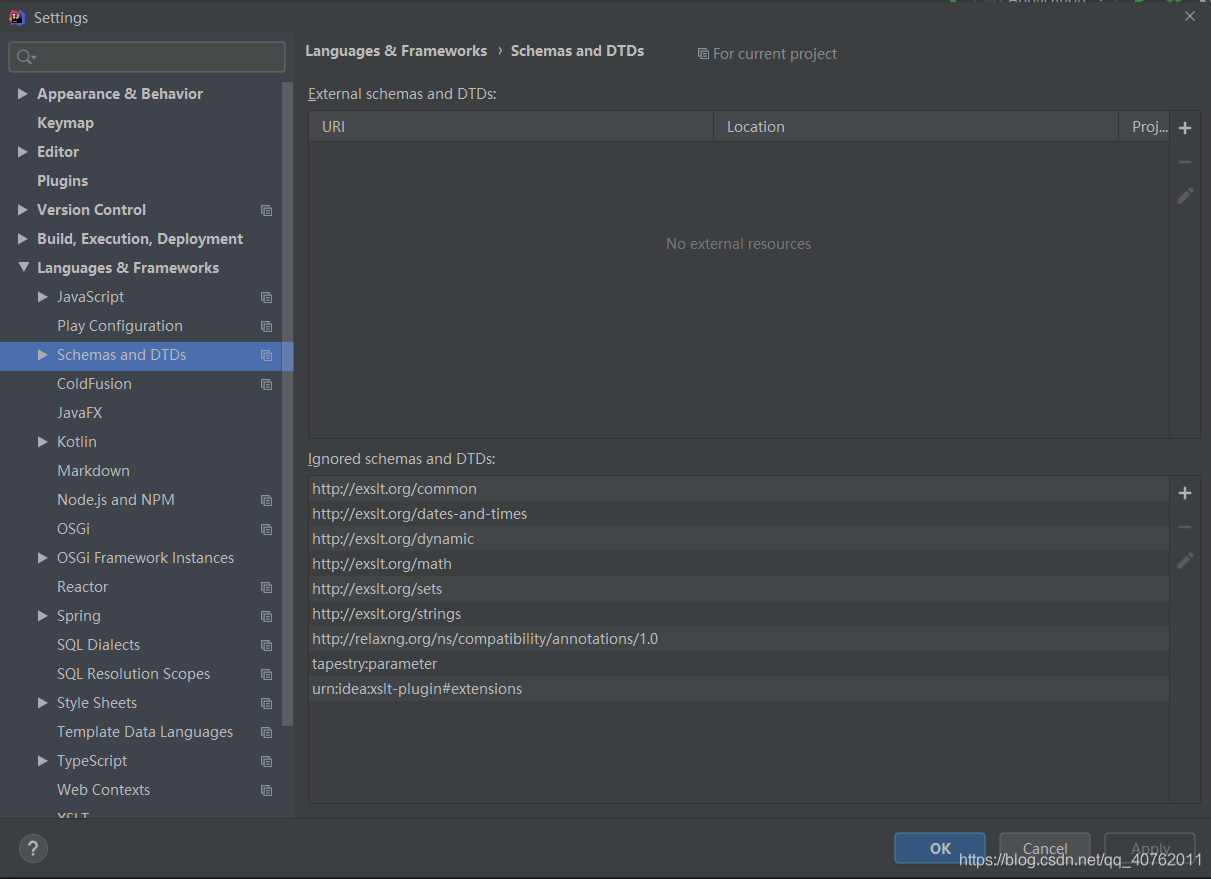This screenshot has height=879, width=1211.
Task: Select http://exslt.org/sets entry
Action: (x=739, y=589)
